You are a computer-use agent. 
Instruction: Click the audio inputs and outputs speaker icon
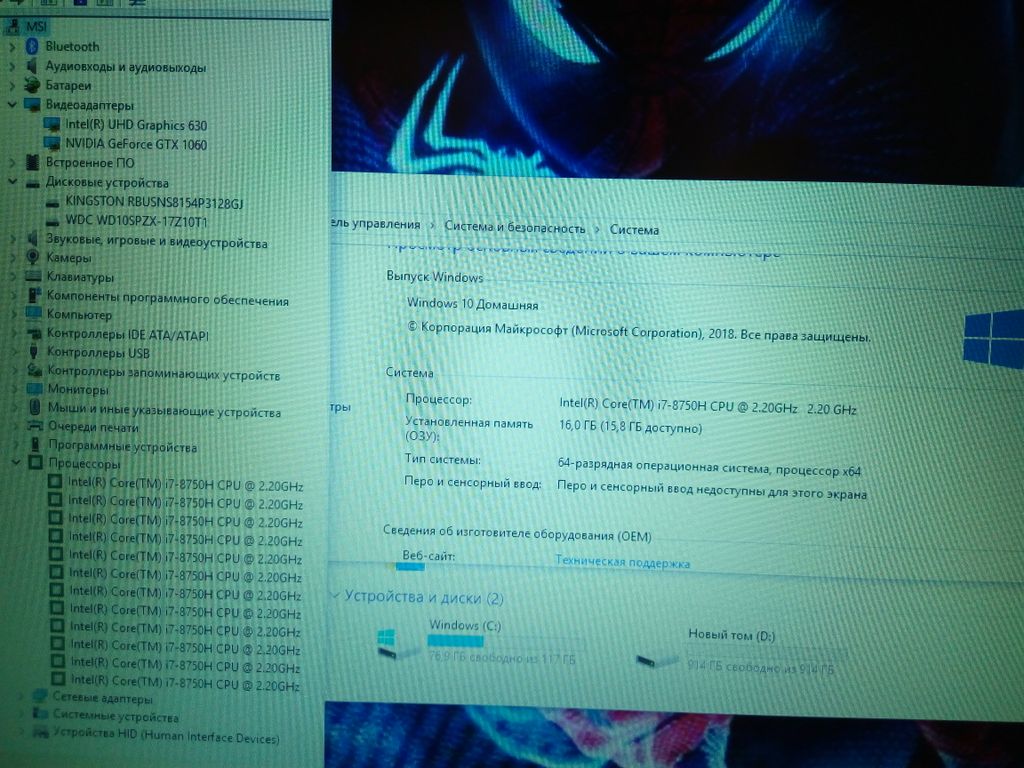31,66
